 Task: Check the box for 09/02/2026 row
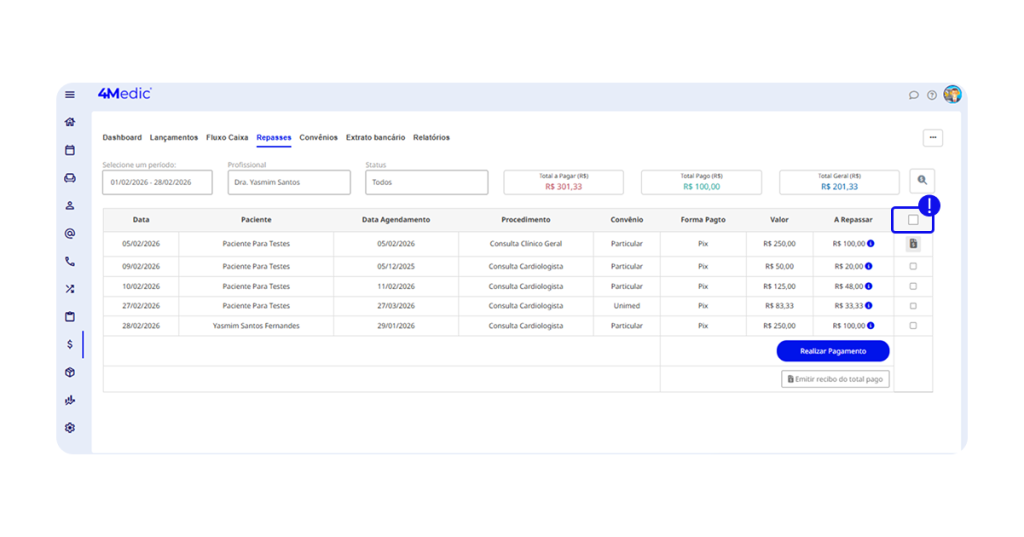tap(913, 267)
